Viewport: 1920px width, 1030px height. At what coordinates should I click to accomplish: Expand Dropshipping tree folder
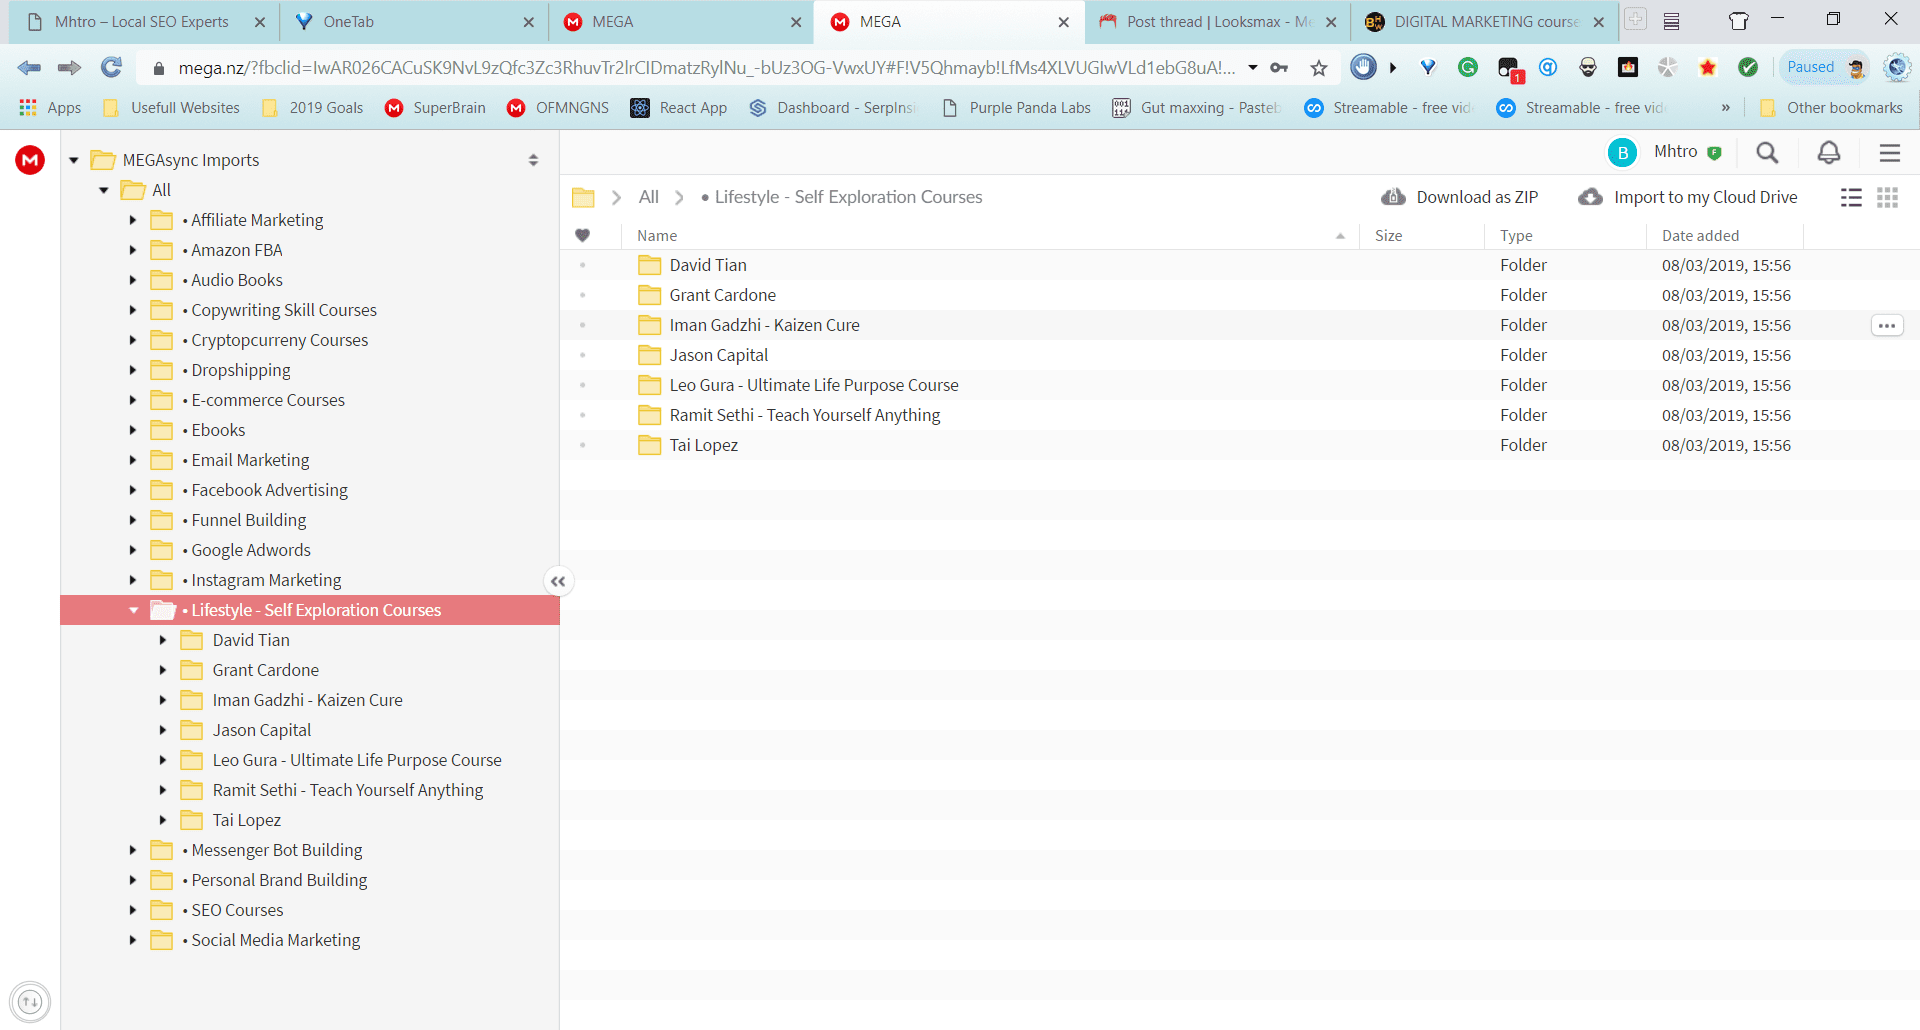tap(133, 370)
